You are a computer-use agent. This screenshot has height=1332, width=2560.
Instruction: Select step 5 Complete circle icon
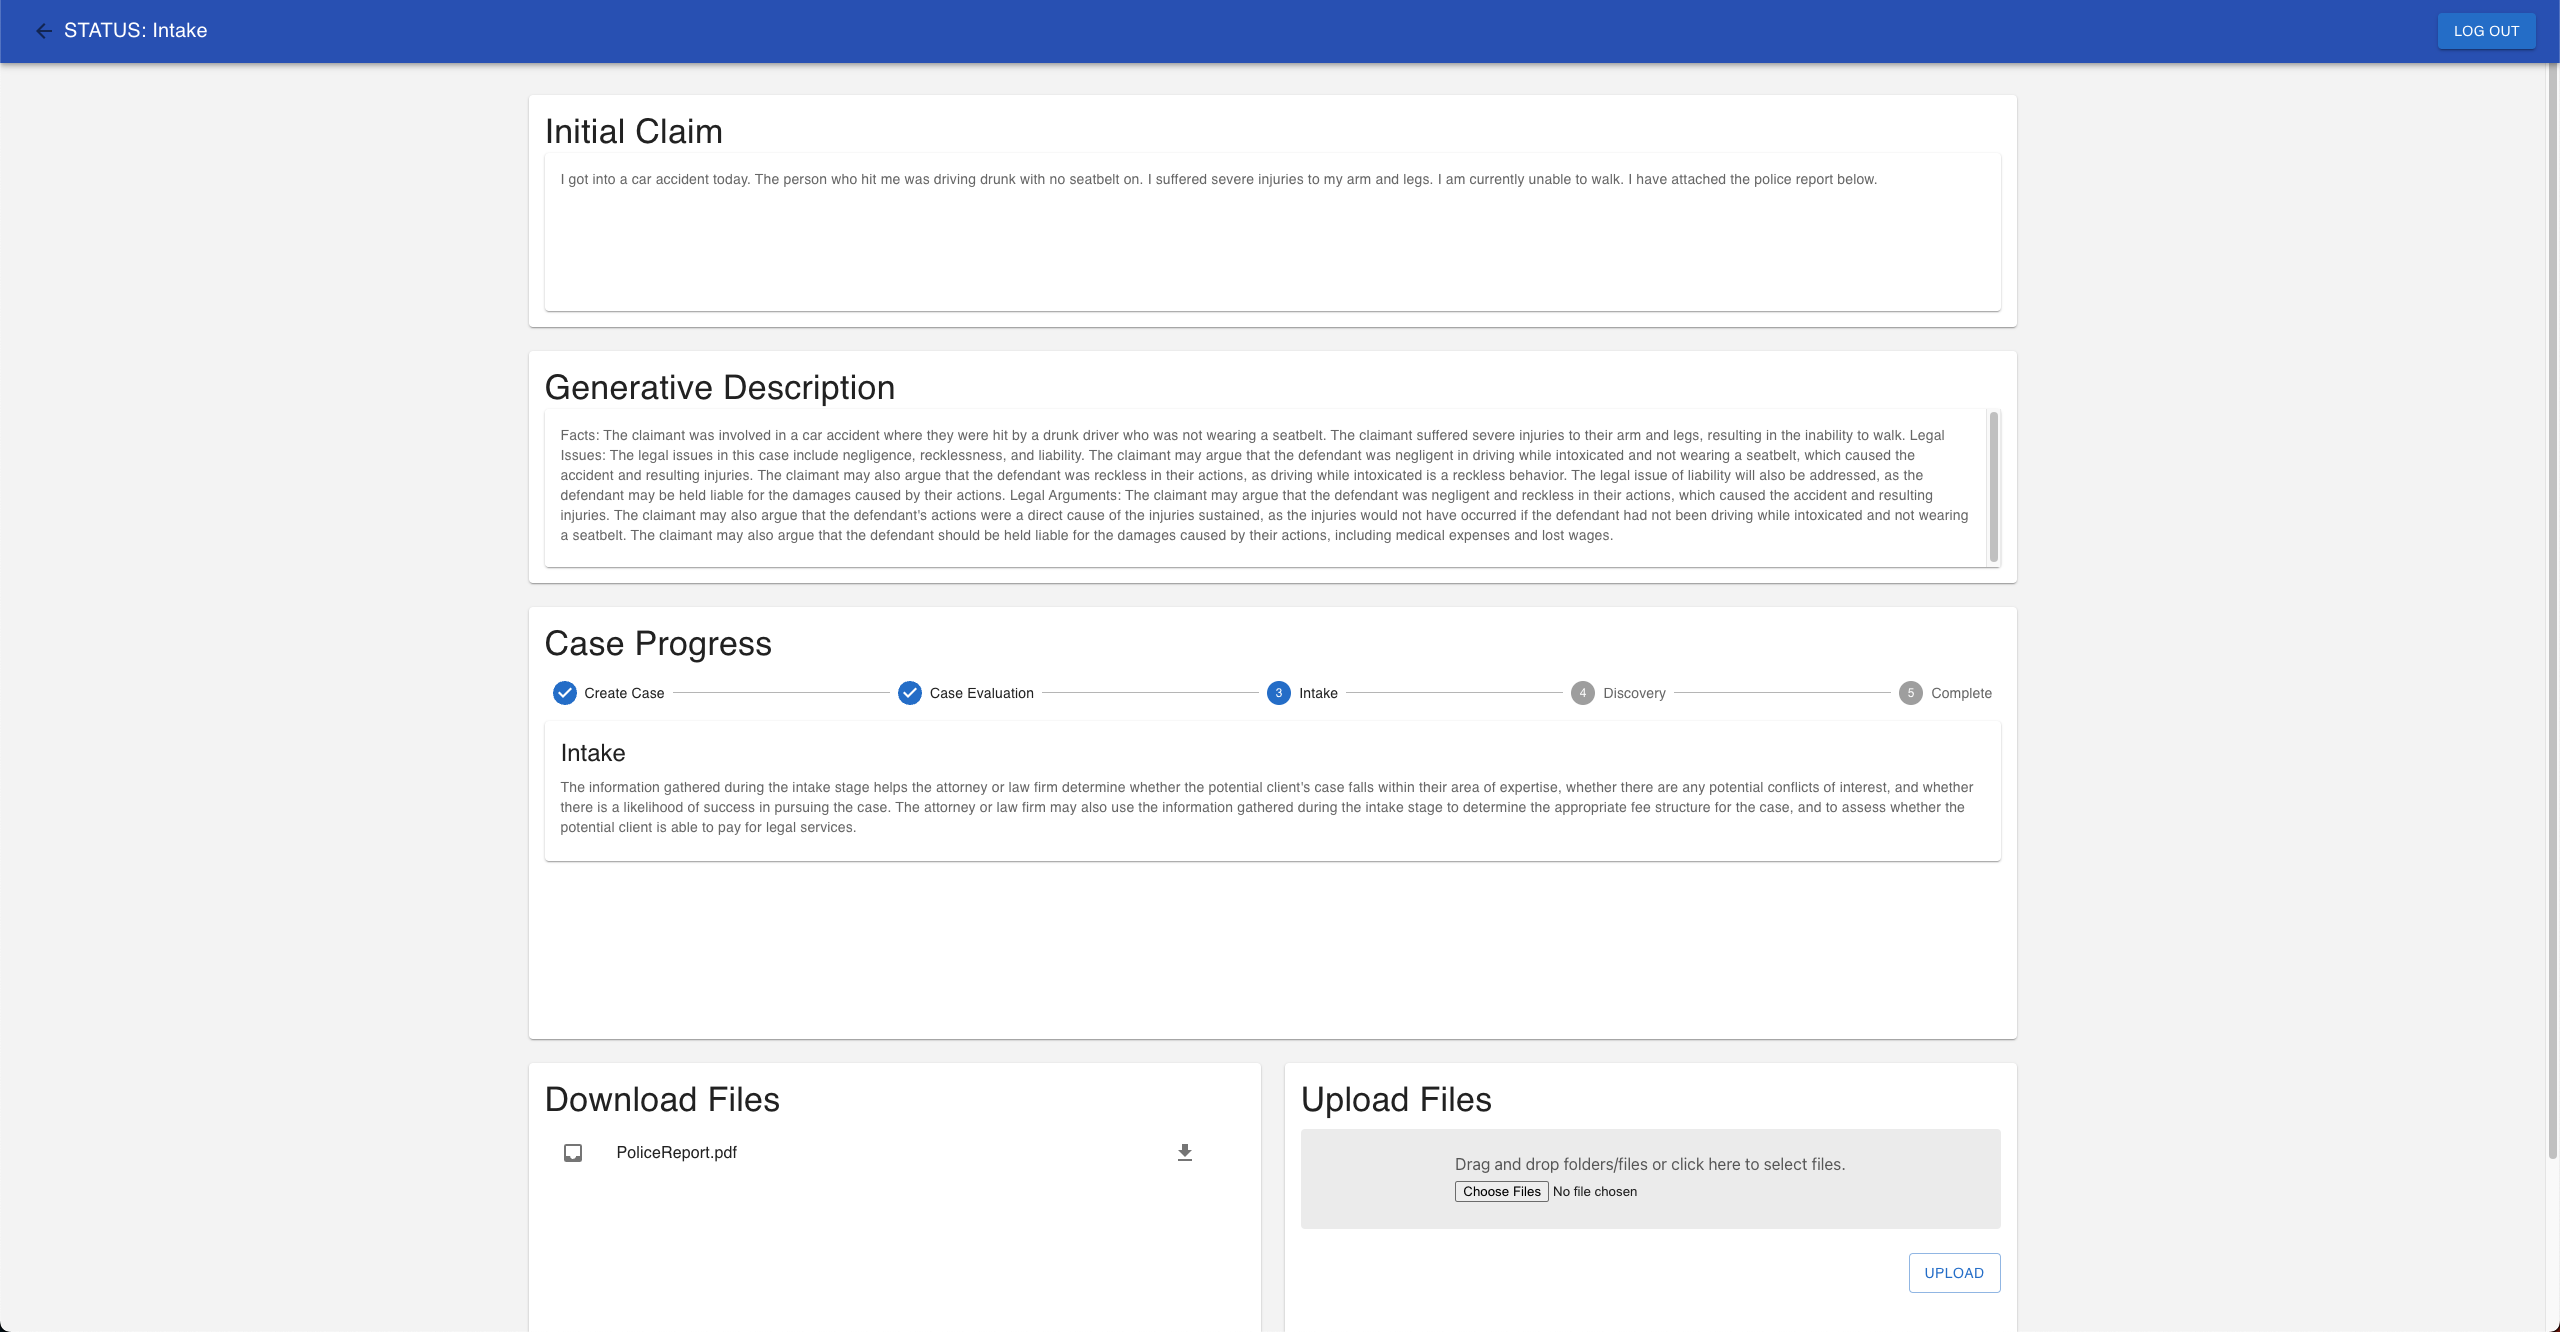click(x=1910, y=693)
